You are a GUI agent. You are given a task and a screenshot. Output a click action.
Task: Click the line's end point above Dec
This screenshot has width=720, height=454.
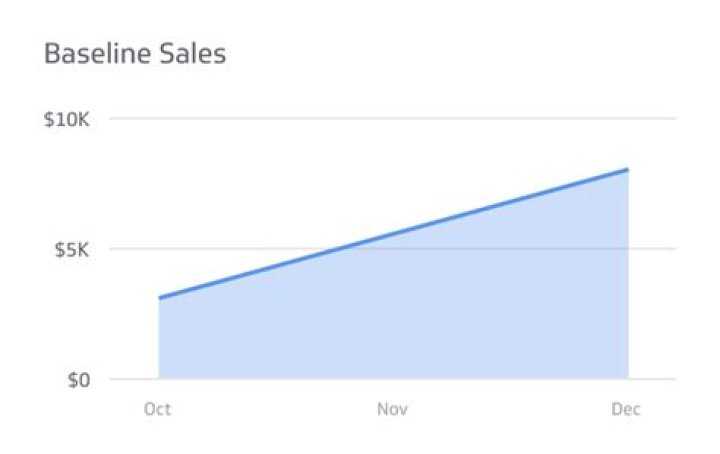[x=627, y=169]
